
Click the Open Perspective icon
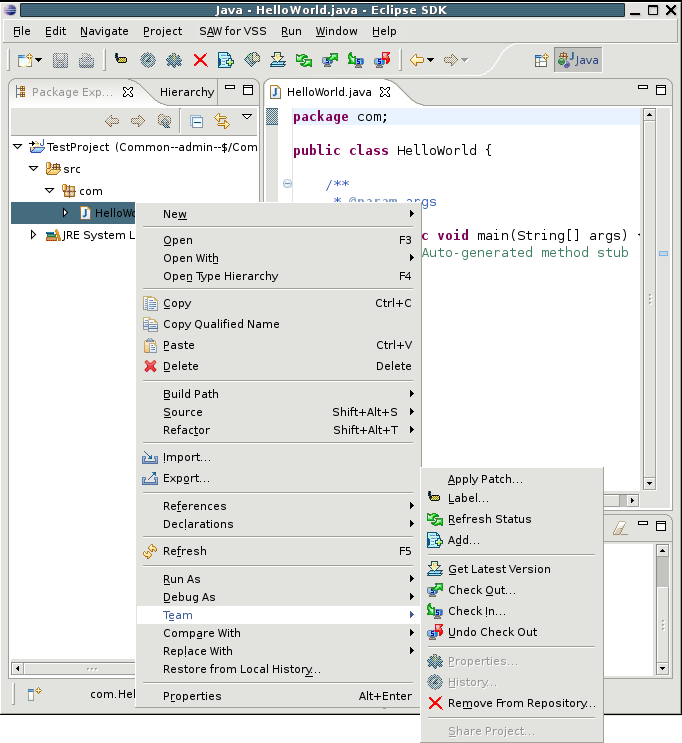click(x=541, y=60)
